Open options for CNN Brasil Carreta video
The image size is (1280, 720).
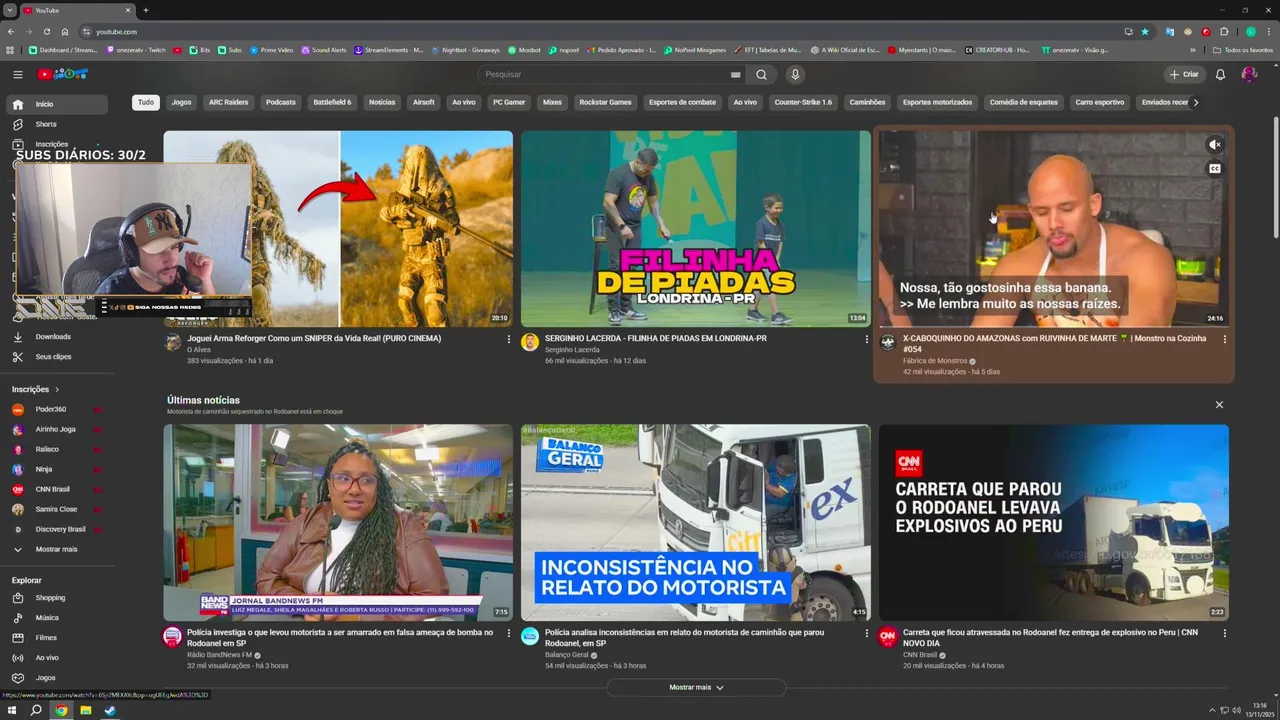pos(1224,633)
